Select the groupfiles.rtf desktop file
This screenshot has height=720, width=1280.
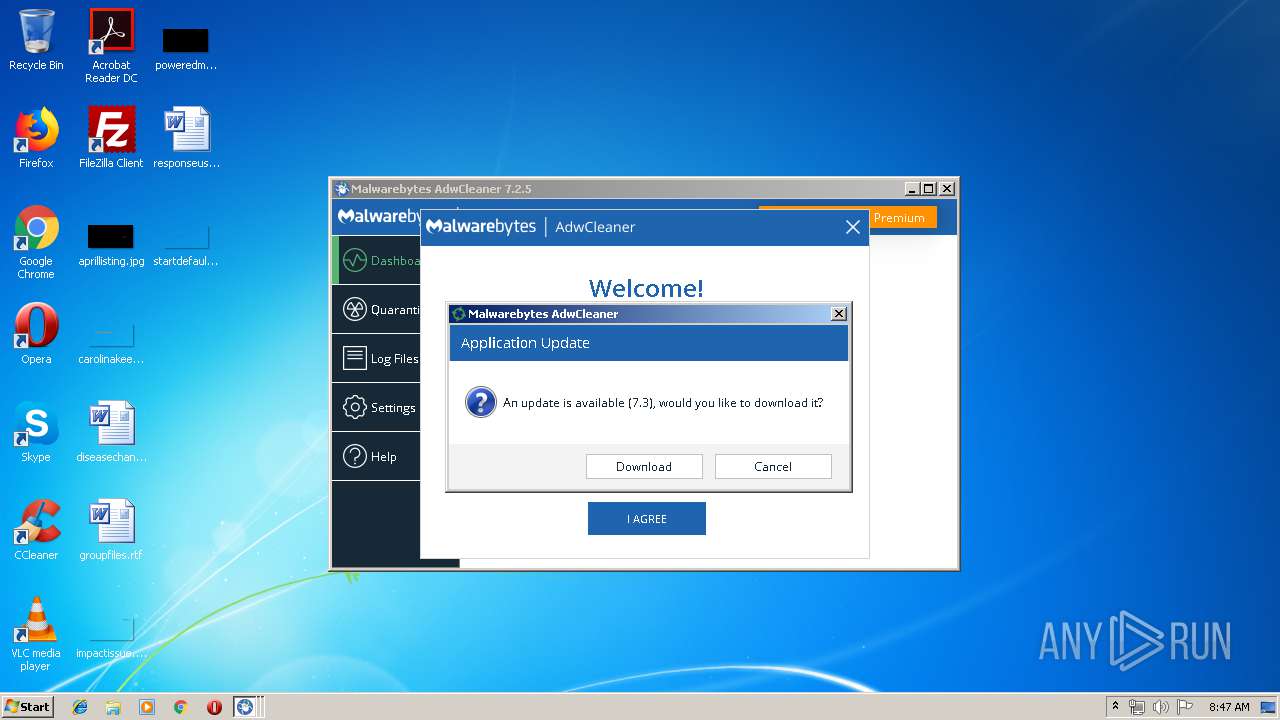[111, 530]
